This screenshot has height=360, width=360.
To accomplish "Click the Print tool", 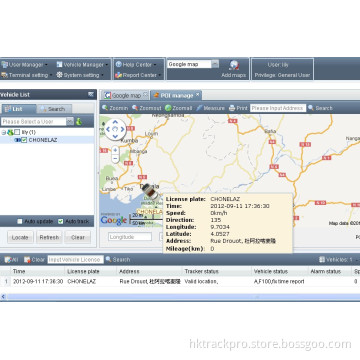I will pos(238,108).
